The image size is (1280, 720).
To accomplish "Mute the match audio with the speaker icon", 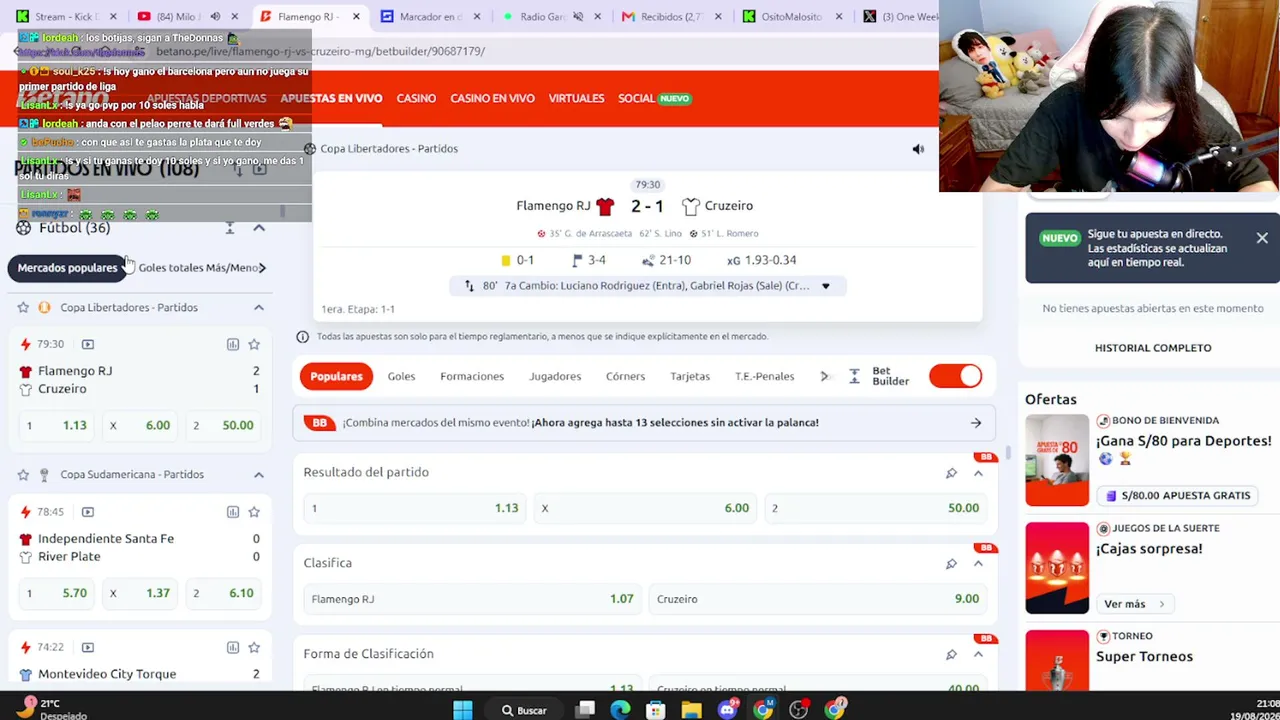I will pos(918,149).
